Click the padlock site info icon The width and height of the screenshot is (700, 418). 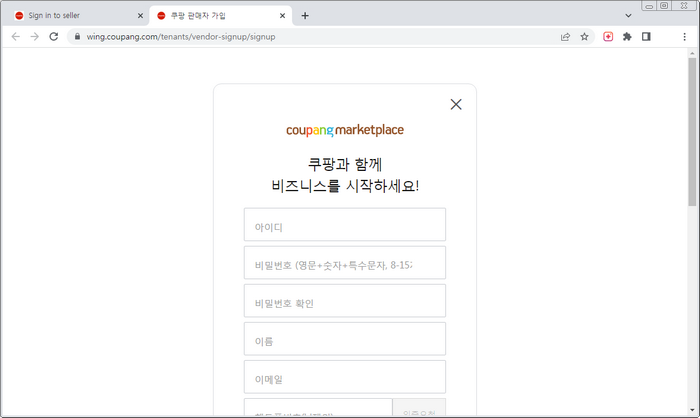[x=77, y=37]
